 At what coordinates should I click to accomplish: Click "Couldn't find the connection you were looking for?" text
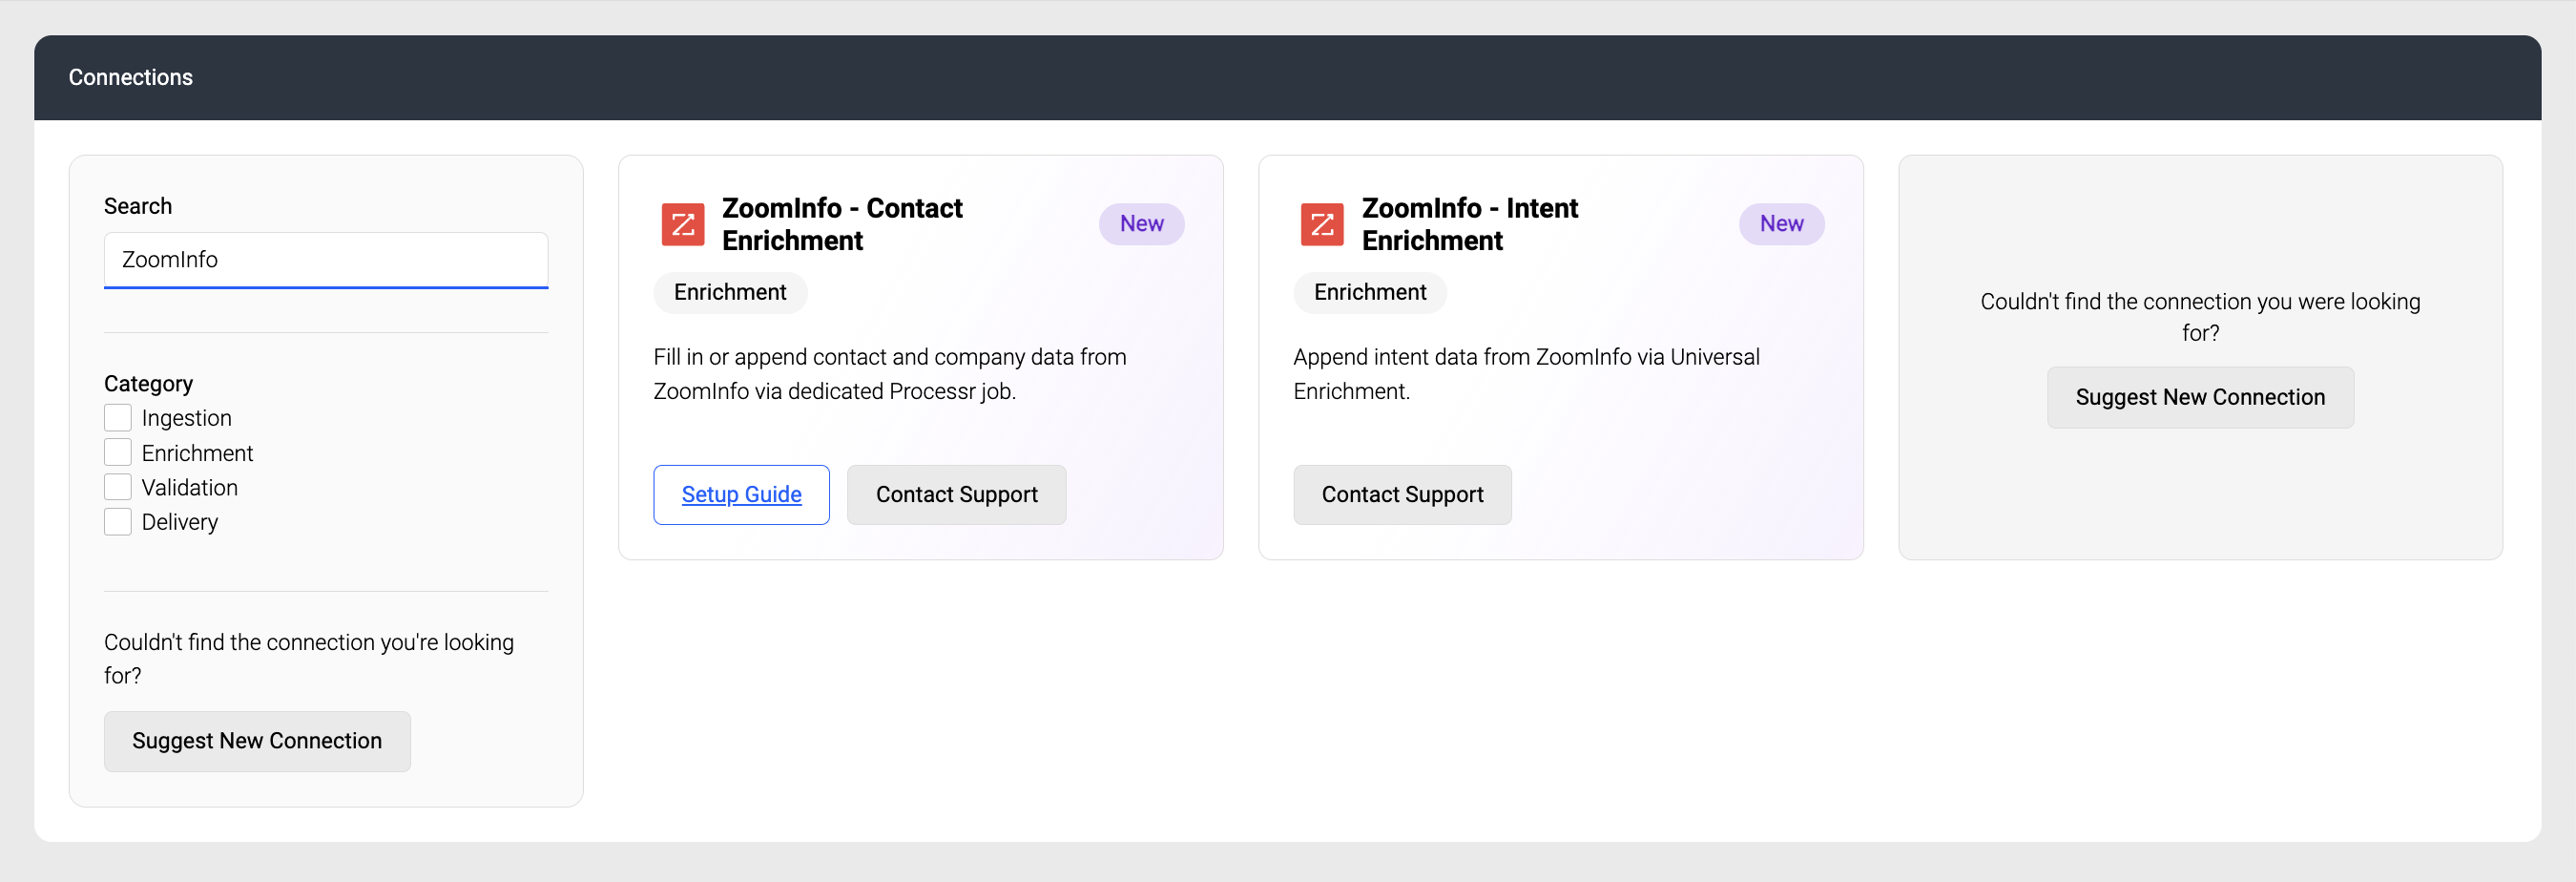click(2200, 317)
